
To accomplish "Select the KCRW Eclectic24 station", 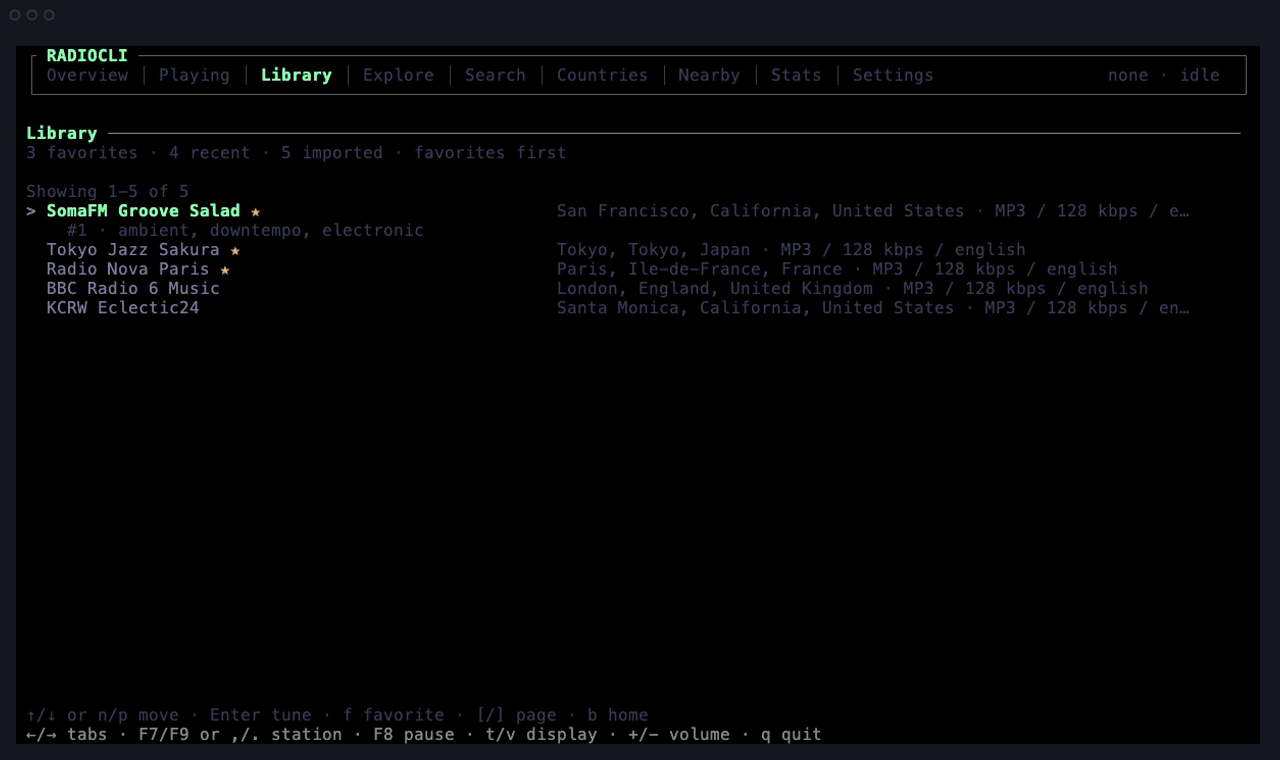I will click(x=123, y=308).
